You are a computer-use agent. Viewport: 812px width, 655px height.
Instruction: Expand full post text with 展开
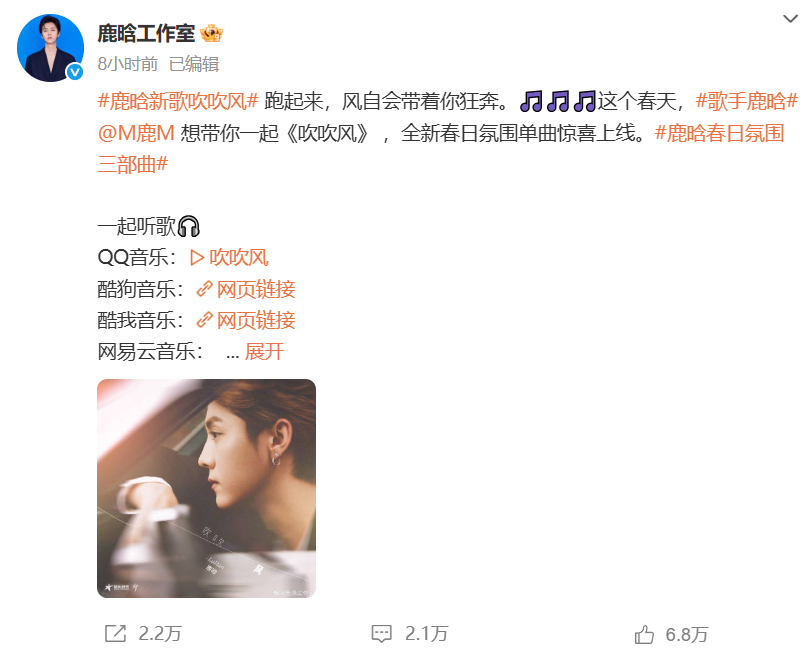(265, 352)
